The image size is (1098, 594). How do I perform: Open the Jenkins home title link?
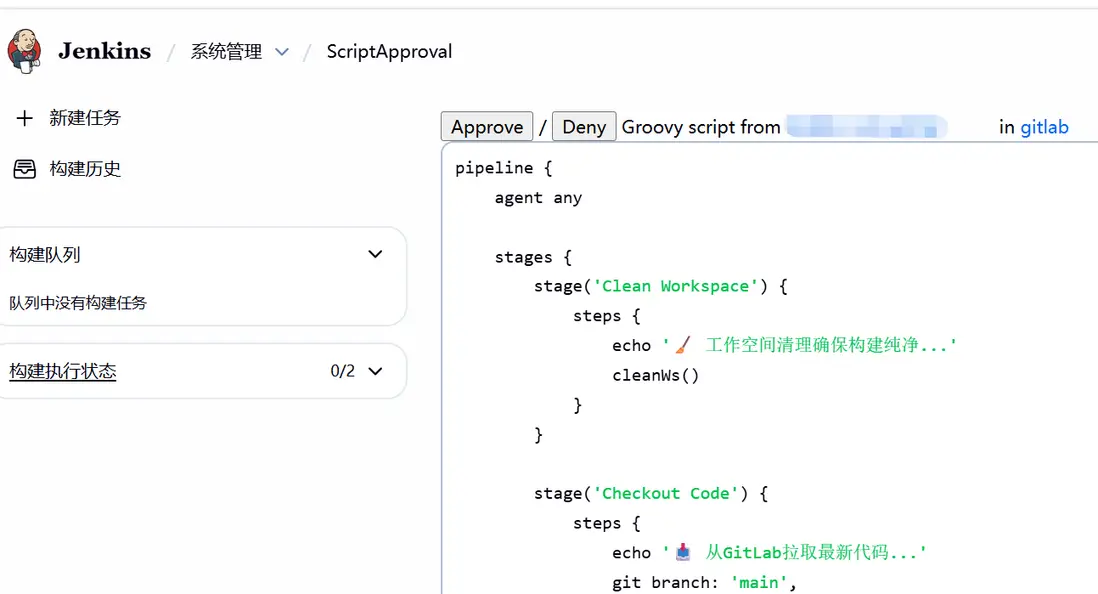click(x=104, y=51)
